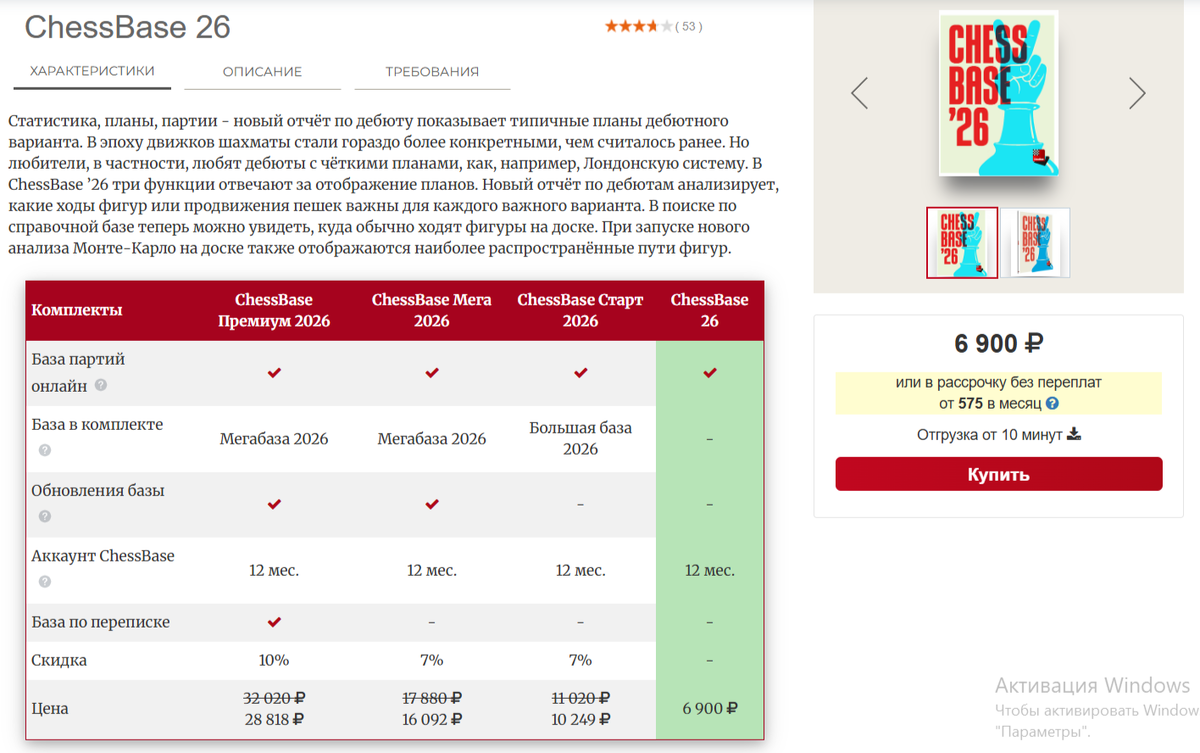Select the first ChessBase '26 thumbnail
This screenshot has height=753, width=1200.
pyautogui.click(x=962, y=243)
